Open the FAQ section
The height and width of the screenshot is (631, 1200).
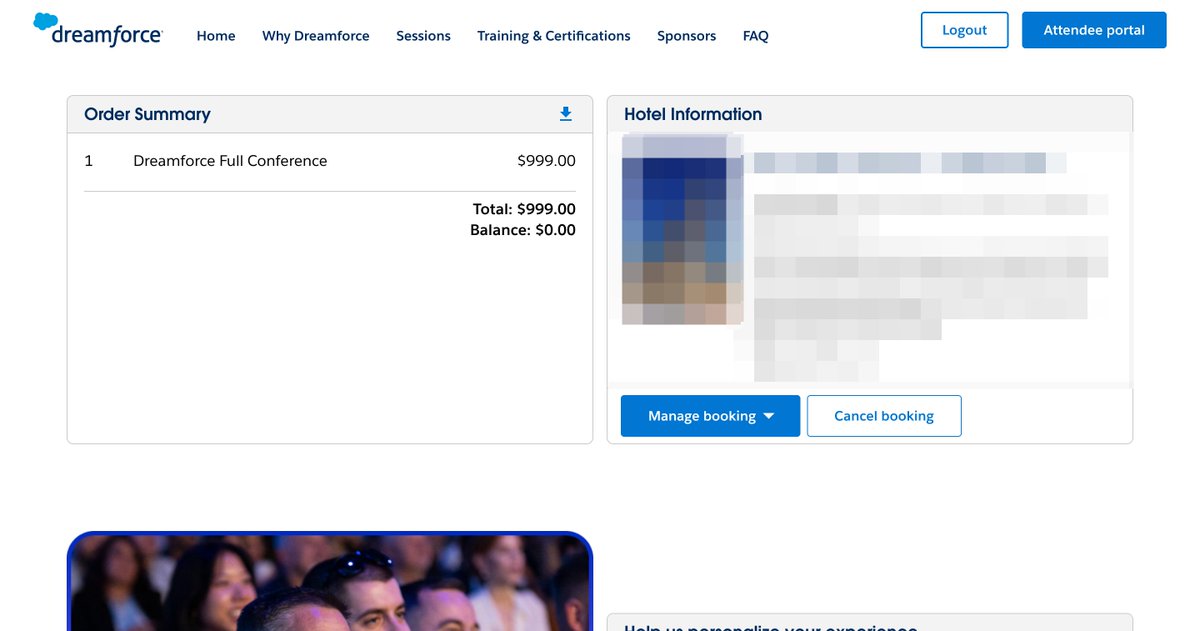coord(755,35)
